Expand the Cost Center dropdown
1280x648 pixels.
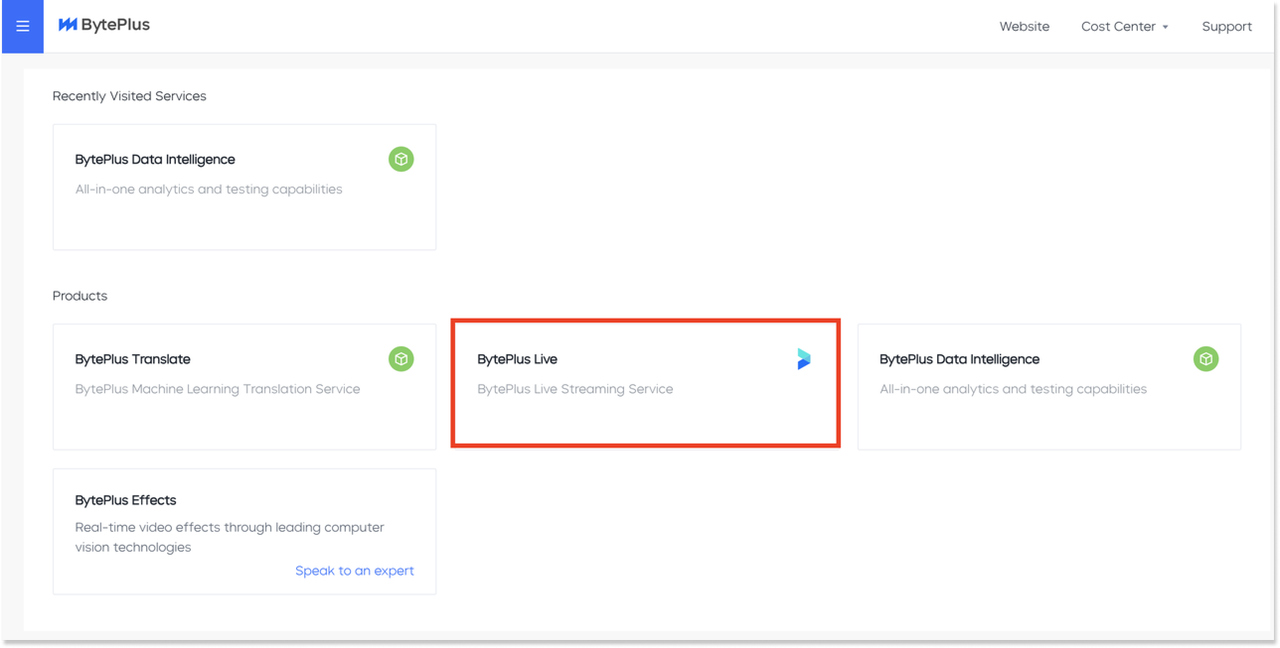[1124, 27]
